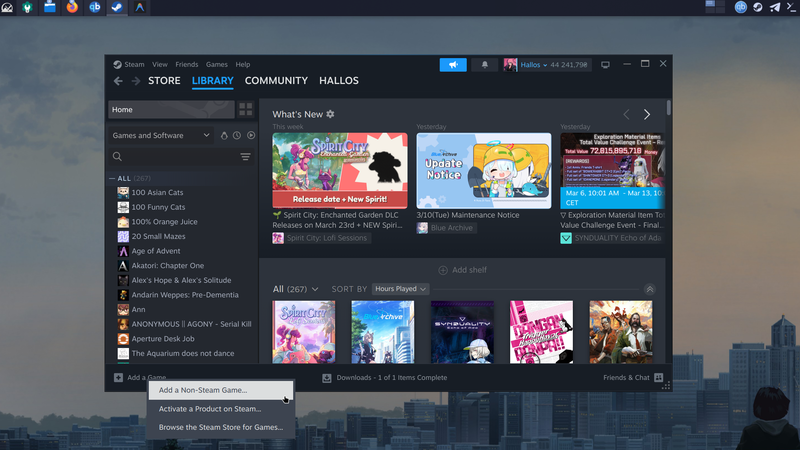Switch to Big Picture mode monitor icon
Viewport: 800px width, 450px height.
tap(605, 65)
